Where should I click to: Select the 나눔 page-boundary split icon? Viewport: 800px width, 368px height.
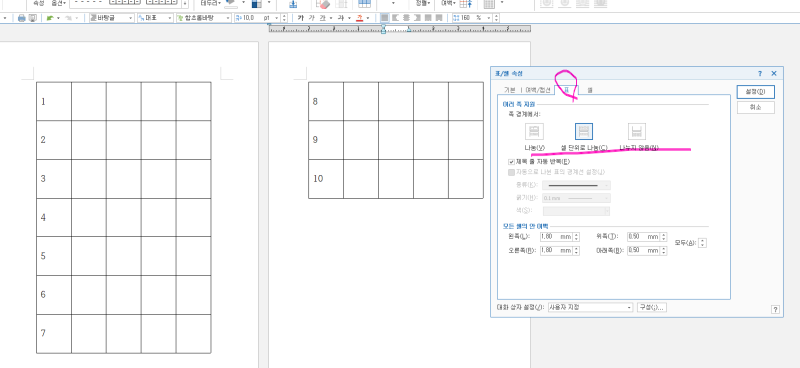[x=535, y=132]
